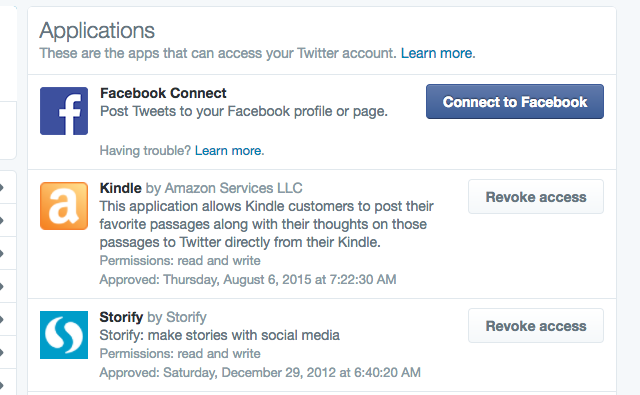Image resolution: width=640 pixels, height=395 pixels.
Task: Revoke access for the Kindle app
Action: point(536,197)
